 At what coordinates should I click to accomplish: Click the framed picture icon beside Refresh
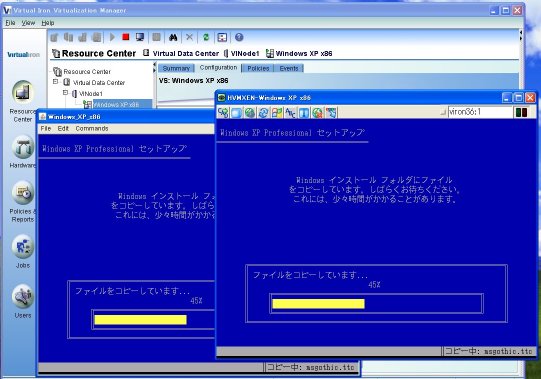[222, 37]
